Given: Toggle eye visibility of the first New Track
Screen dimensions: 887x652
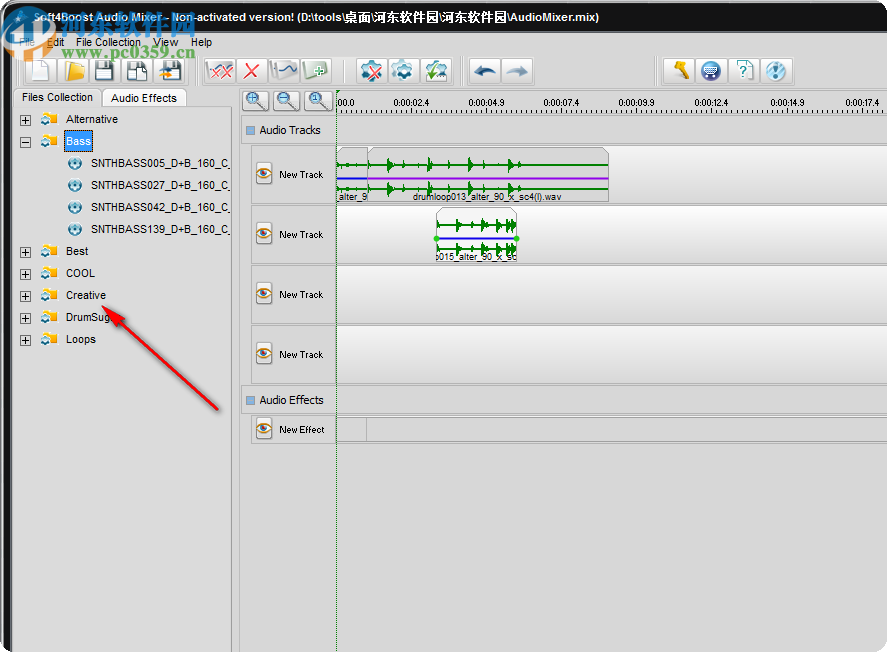Looking at the screenshot, I should 264,174.
